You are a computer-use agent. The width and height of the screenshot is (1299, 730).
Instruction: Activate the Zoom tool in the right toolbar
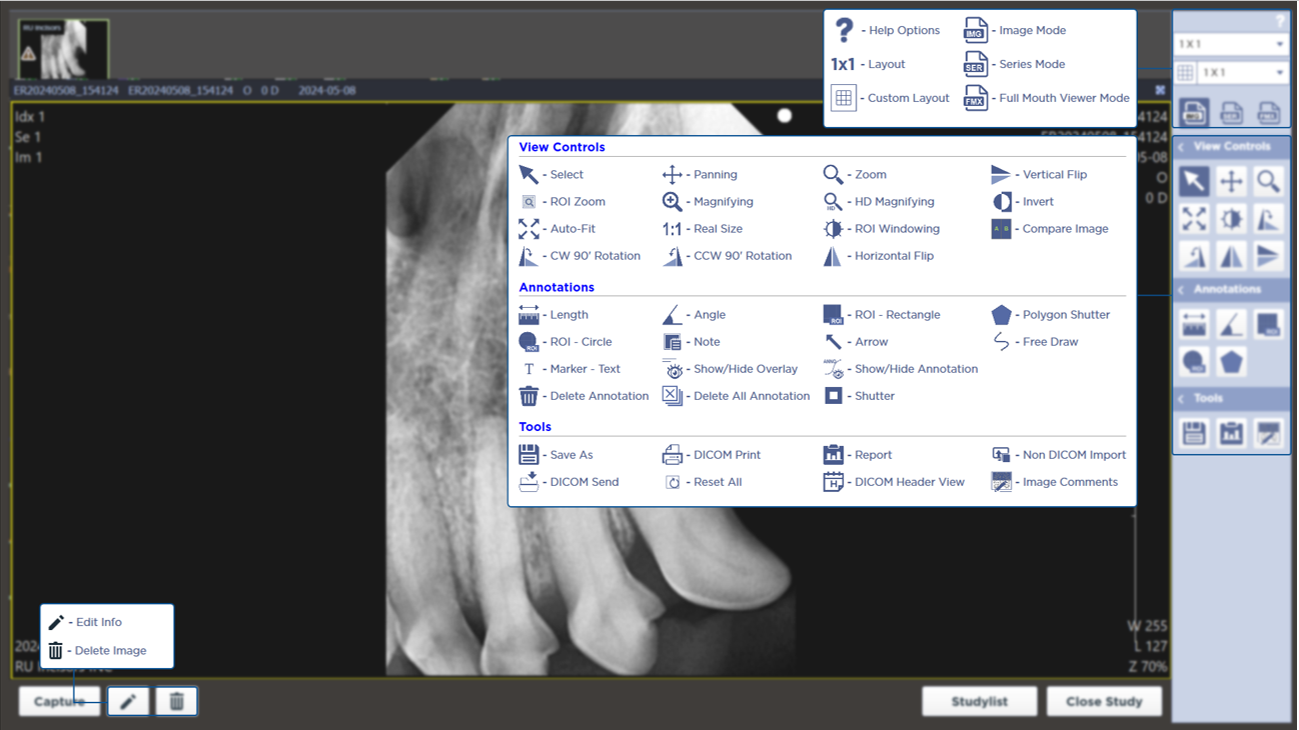coord(1268,181)
